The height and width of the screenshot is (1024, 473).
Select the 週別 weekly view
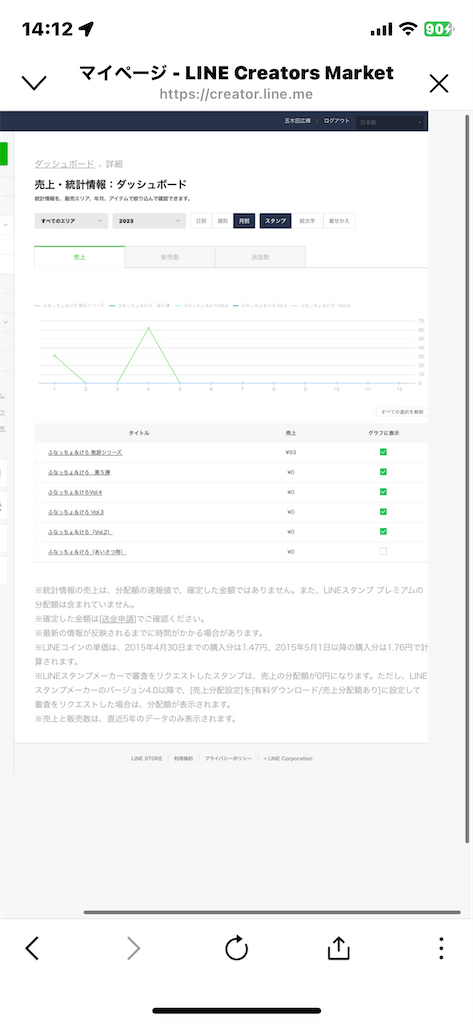point(223,221)
